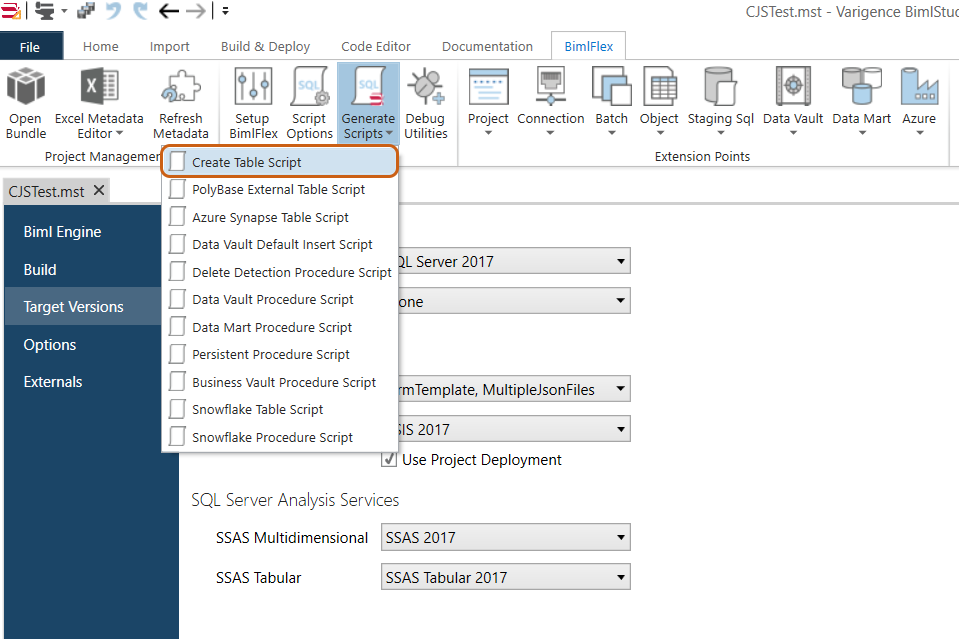Open the Connection extension point menu
The width and height of the screenshot is (959, 639).
550,102
